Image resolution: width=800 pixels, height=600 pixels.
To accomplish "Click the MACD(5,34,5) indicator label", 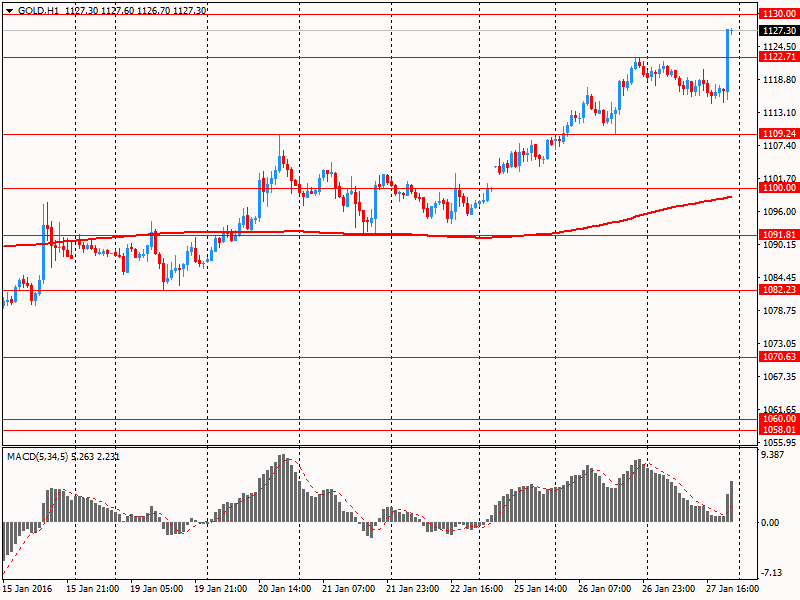I will (x=38, y=457).
